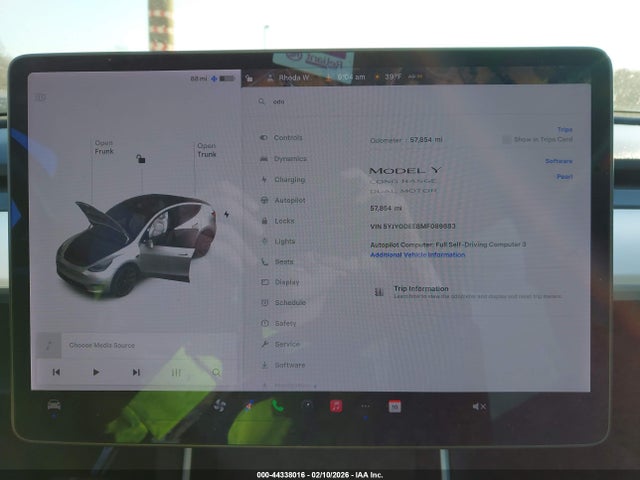Unmute with the volume icon in the dock

pos(479,407)
